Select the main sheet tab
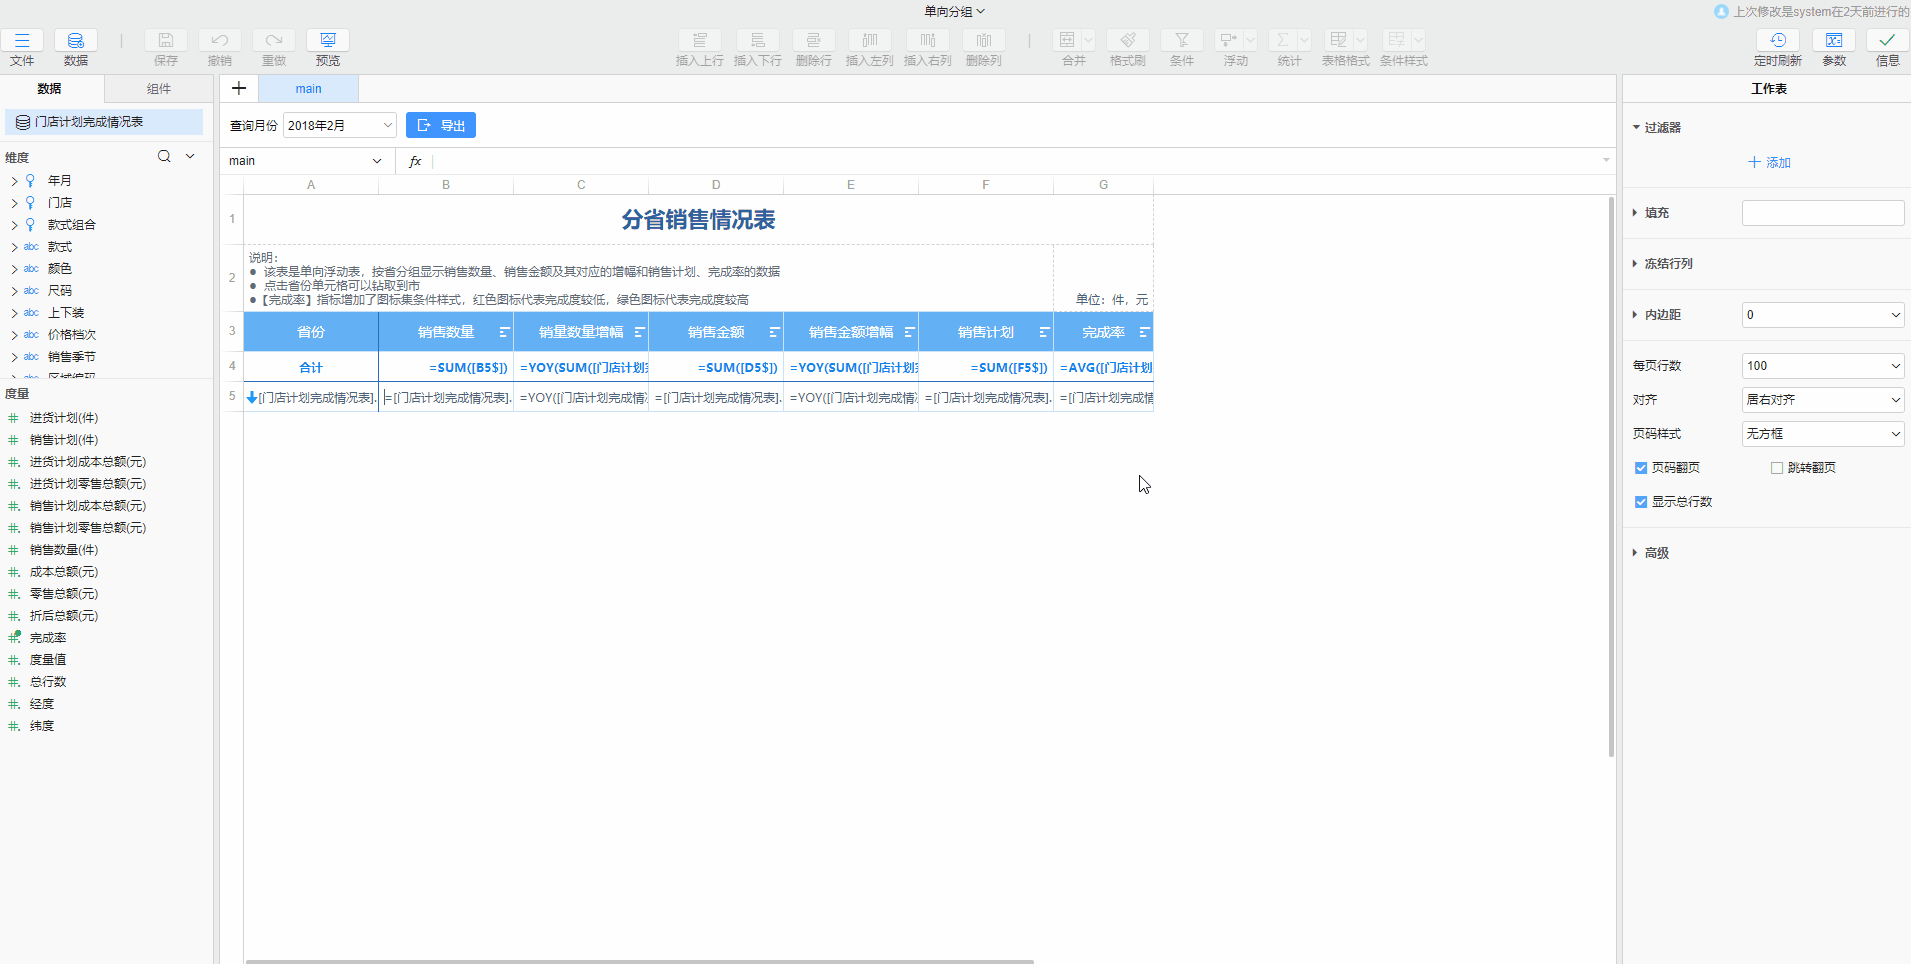This screenshot has height=964, width=1911. (x=308, y=89)
